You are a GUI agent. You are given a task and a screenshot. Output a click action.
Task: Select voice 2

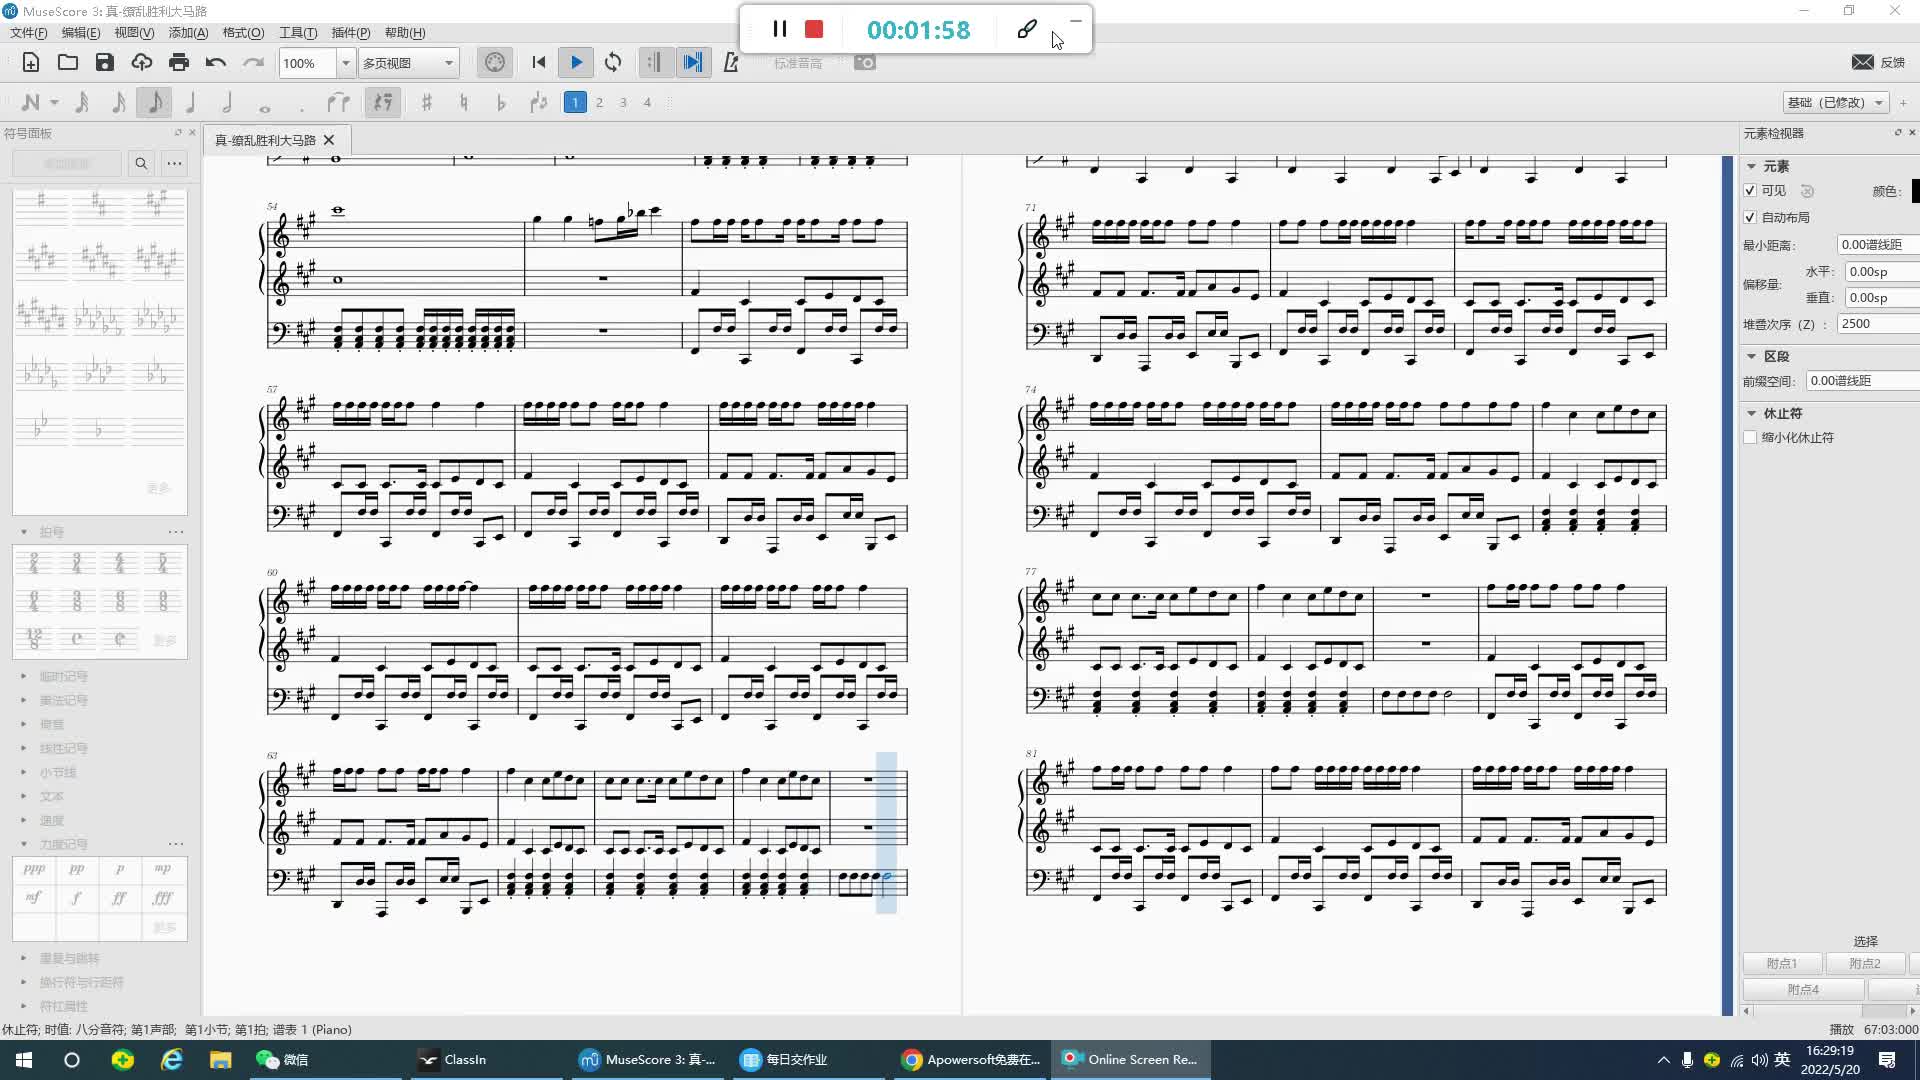click(x=599, y=102)
